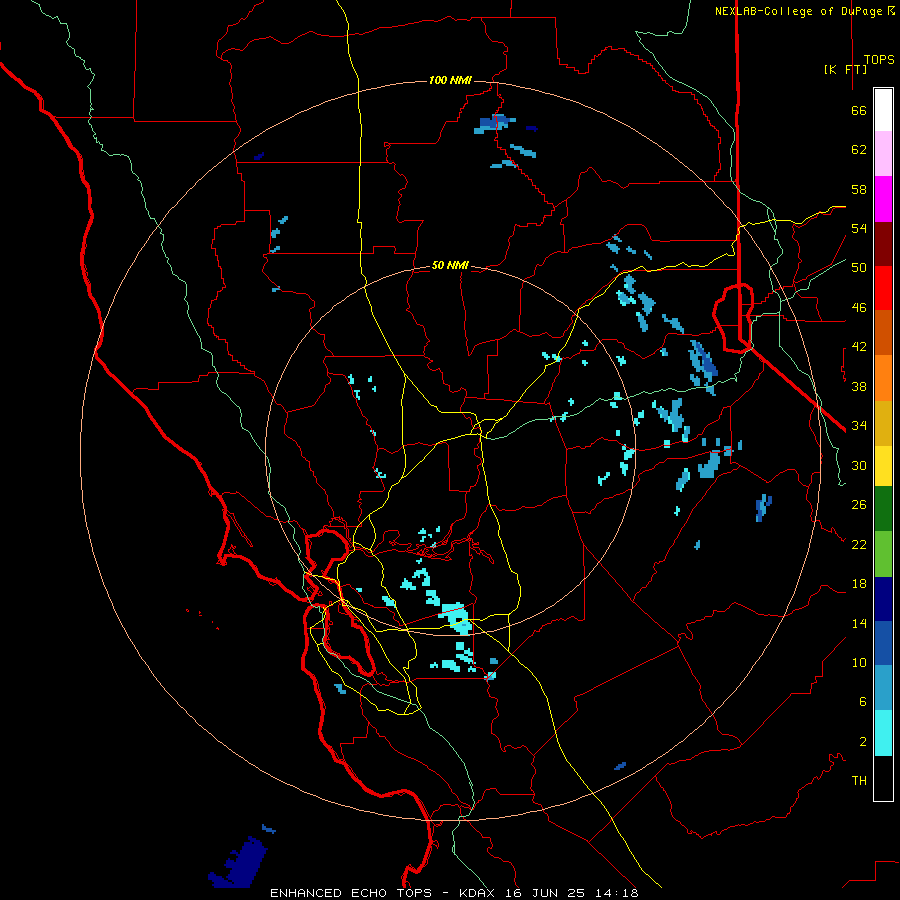Click the [K FT] units label
Viewport: 900px width, 900px height.
pyautogui.click(x=845, y=69)
